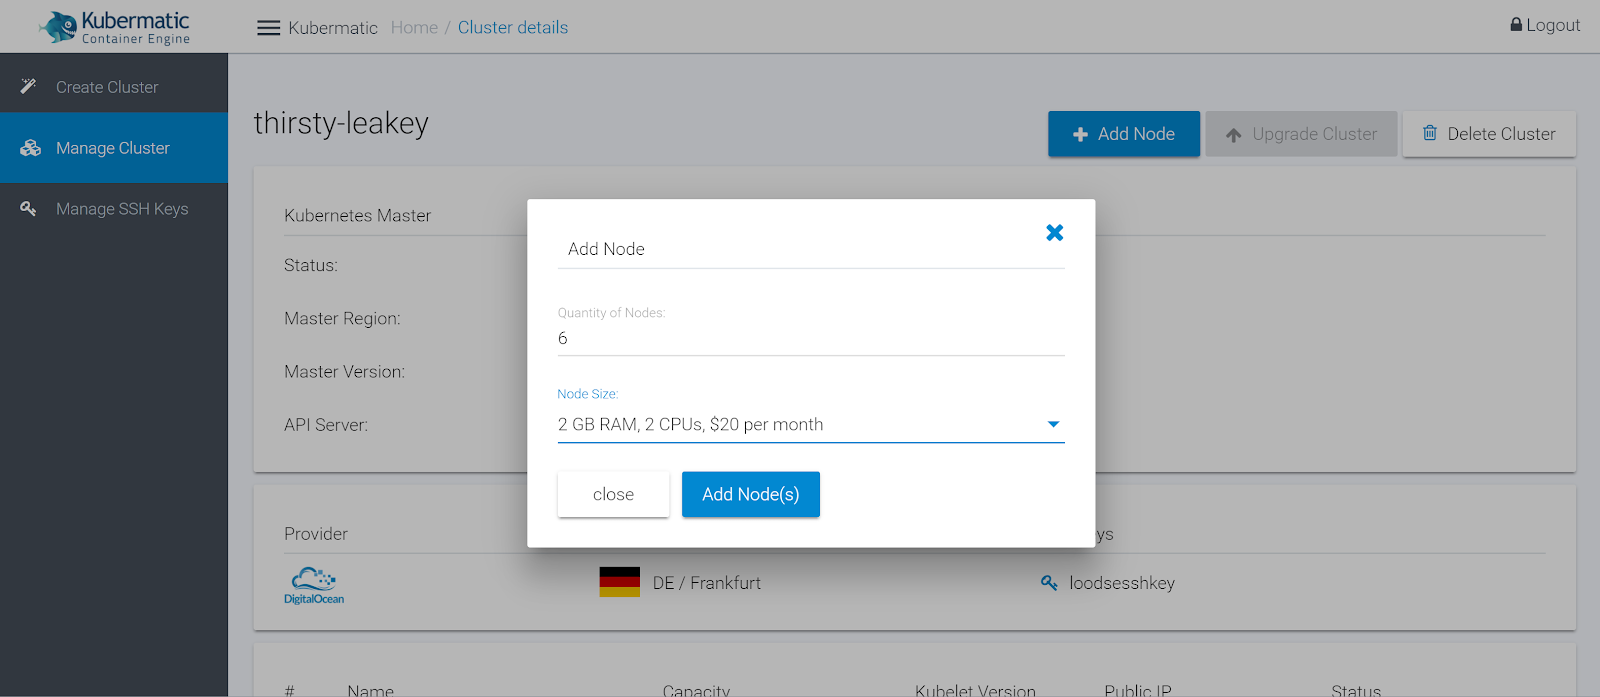The width and height of the screenshot is (1600, 697).
Task: Click the Quantity of Nodes field
Action: [810, 339]
